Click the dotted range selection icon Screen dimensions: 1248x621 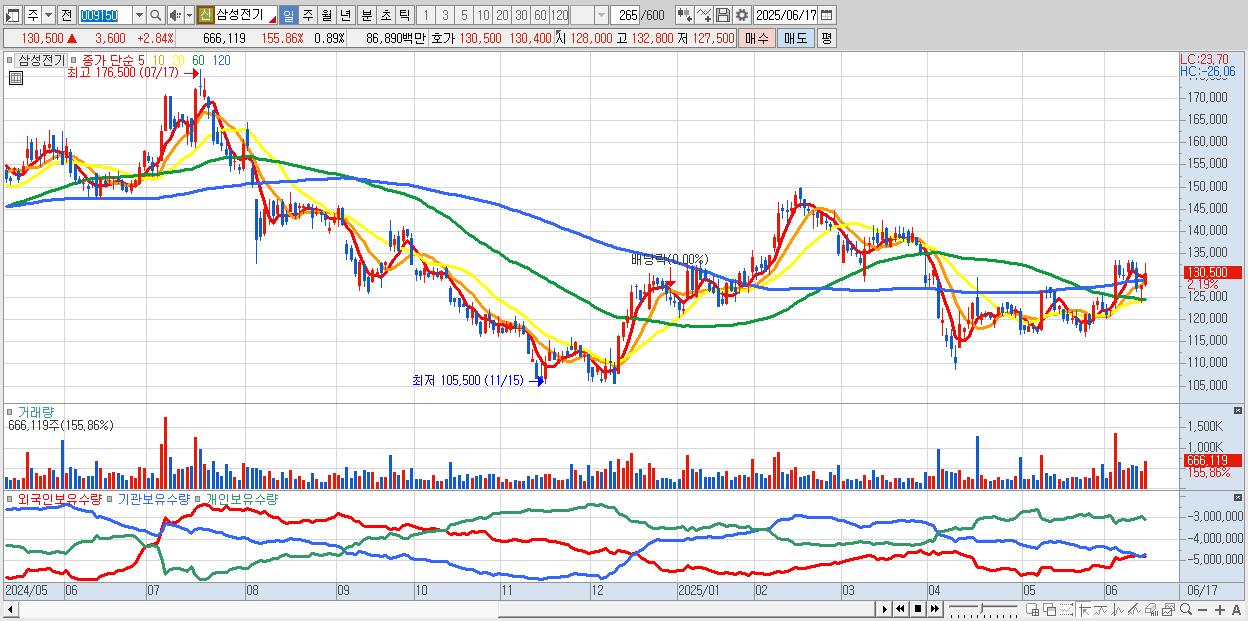pyautogui.click(x=1066, y=610)
